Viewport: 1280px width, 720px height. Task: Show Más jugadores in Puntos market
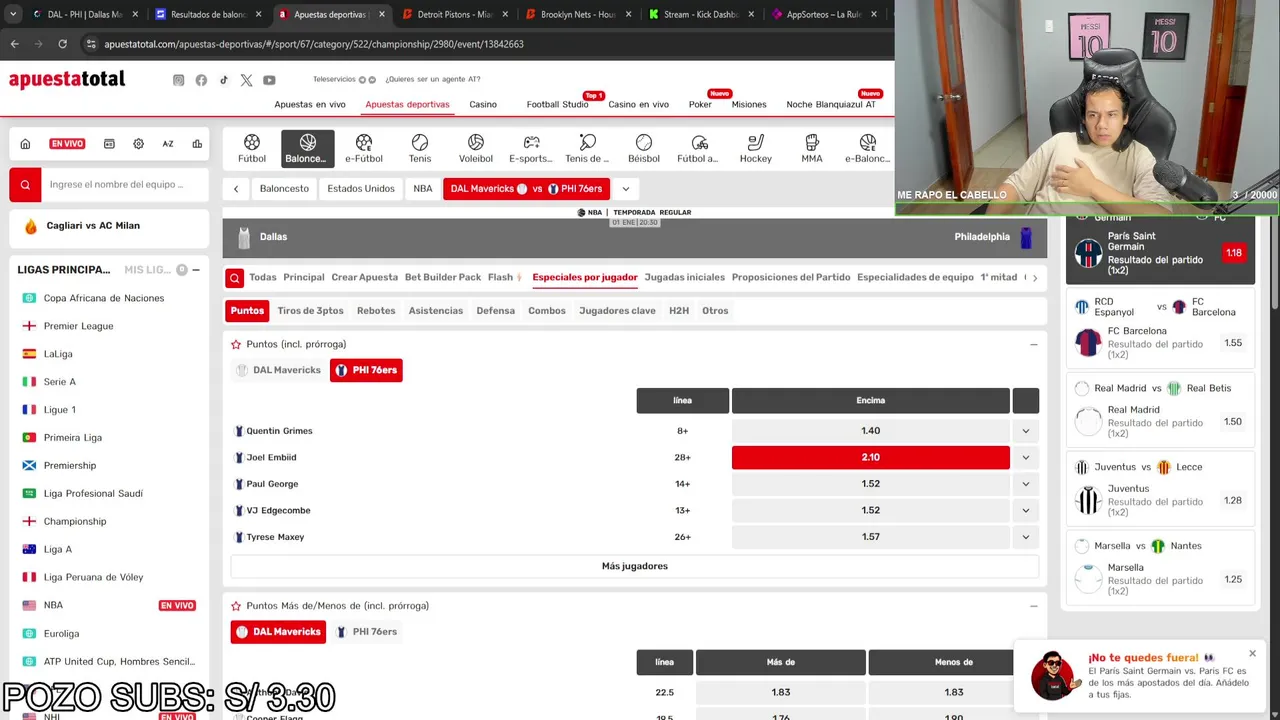tap(635, 566)
